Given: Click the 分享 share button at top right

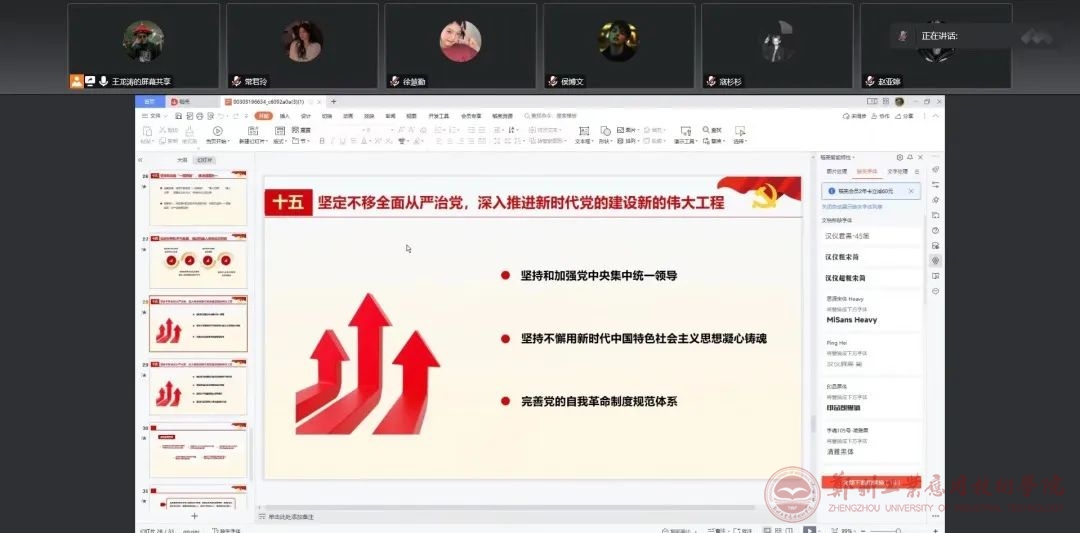Looking at the screenshot, I should pos(903,116).
